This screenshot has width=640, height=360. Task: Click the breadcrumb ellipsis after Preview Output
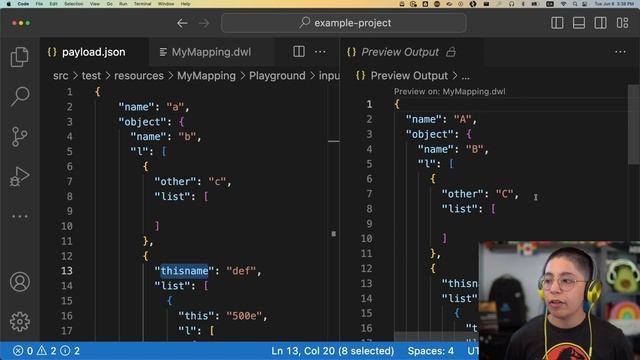point(465,76)
